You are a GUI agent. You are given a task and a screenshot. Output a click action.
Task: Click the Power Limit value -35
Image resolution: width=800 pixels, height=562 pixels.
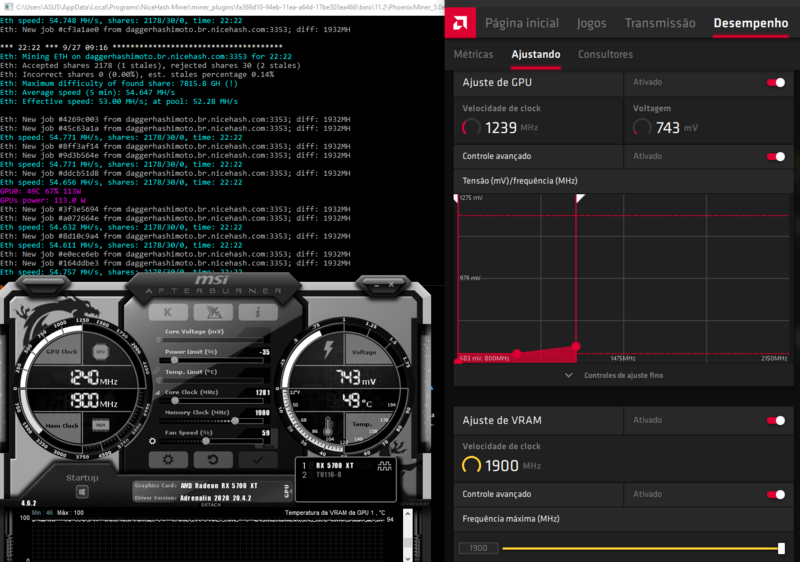(264, 352)
